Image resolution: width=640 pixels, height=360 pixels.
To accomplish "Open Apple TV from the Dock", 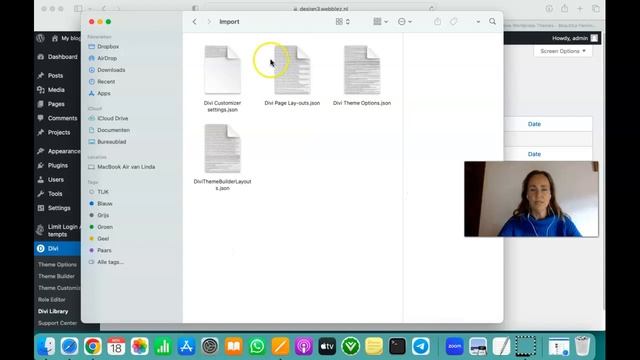I will [327, 347].
